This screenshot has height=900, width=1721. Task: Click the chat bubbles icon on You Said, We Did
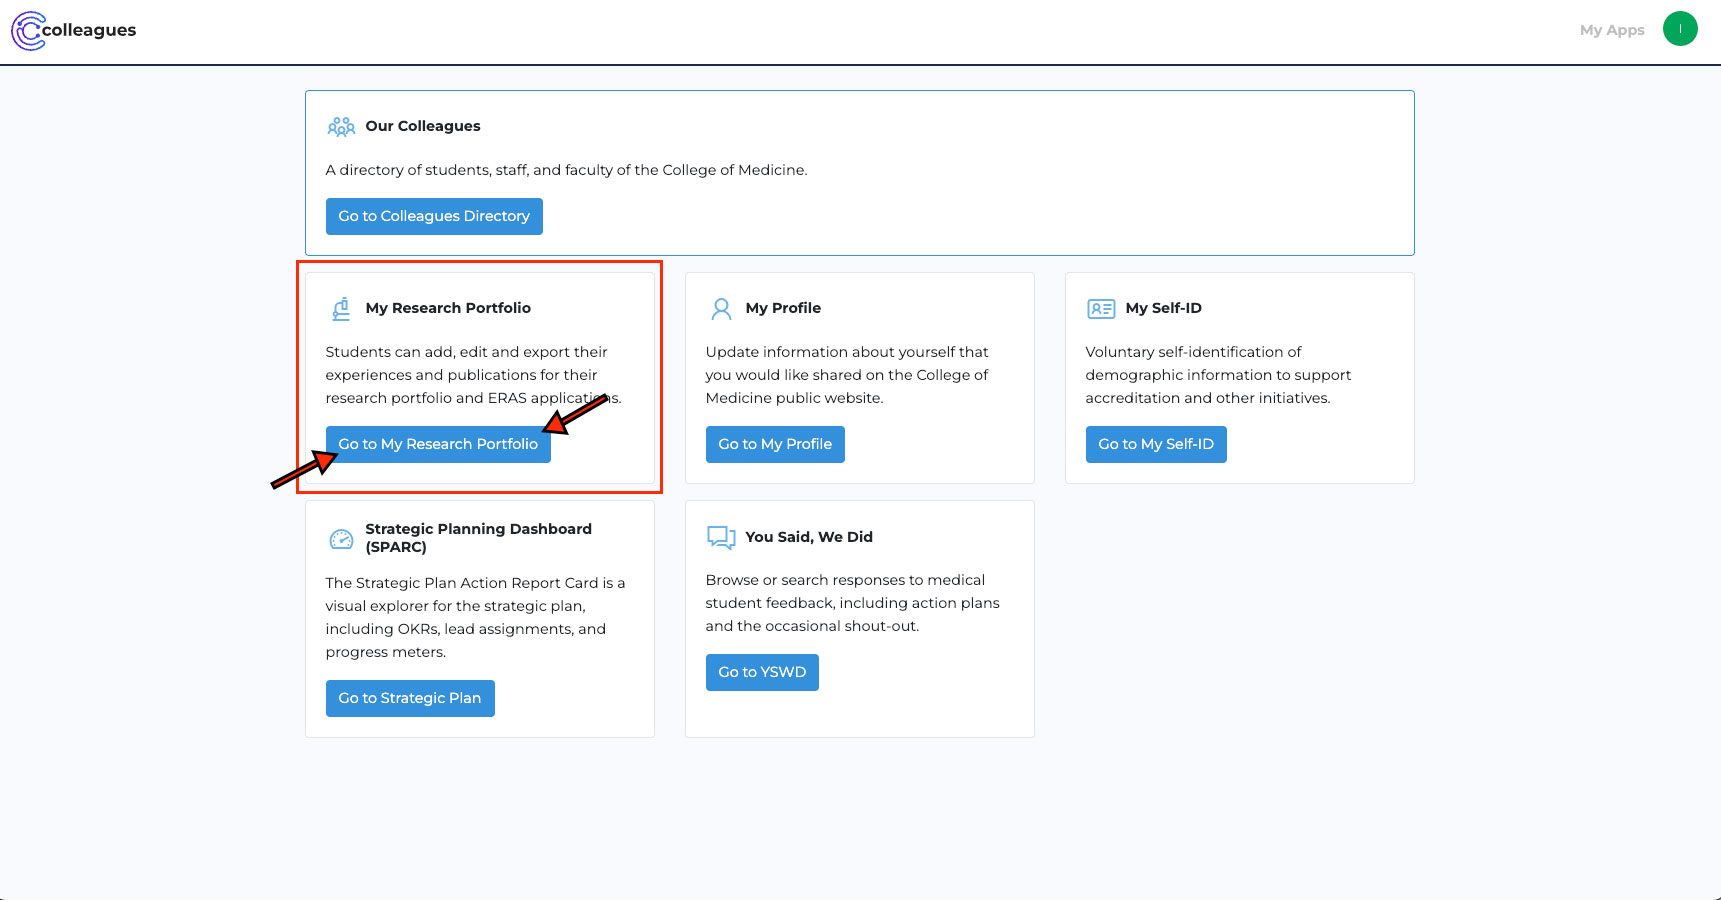click(720, 537)
